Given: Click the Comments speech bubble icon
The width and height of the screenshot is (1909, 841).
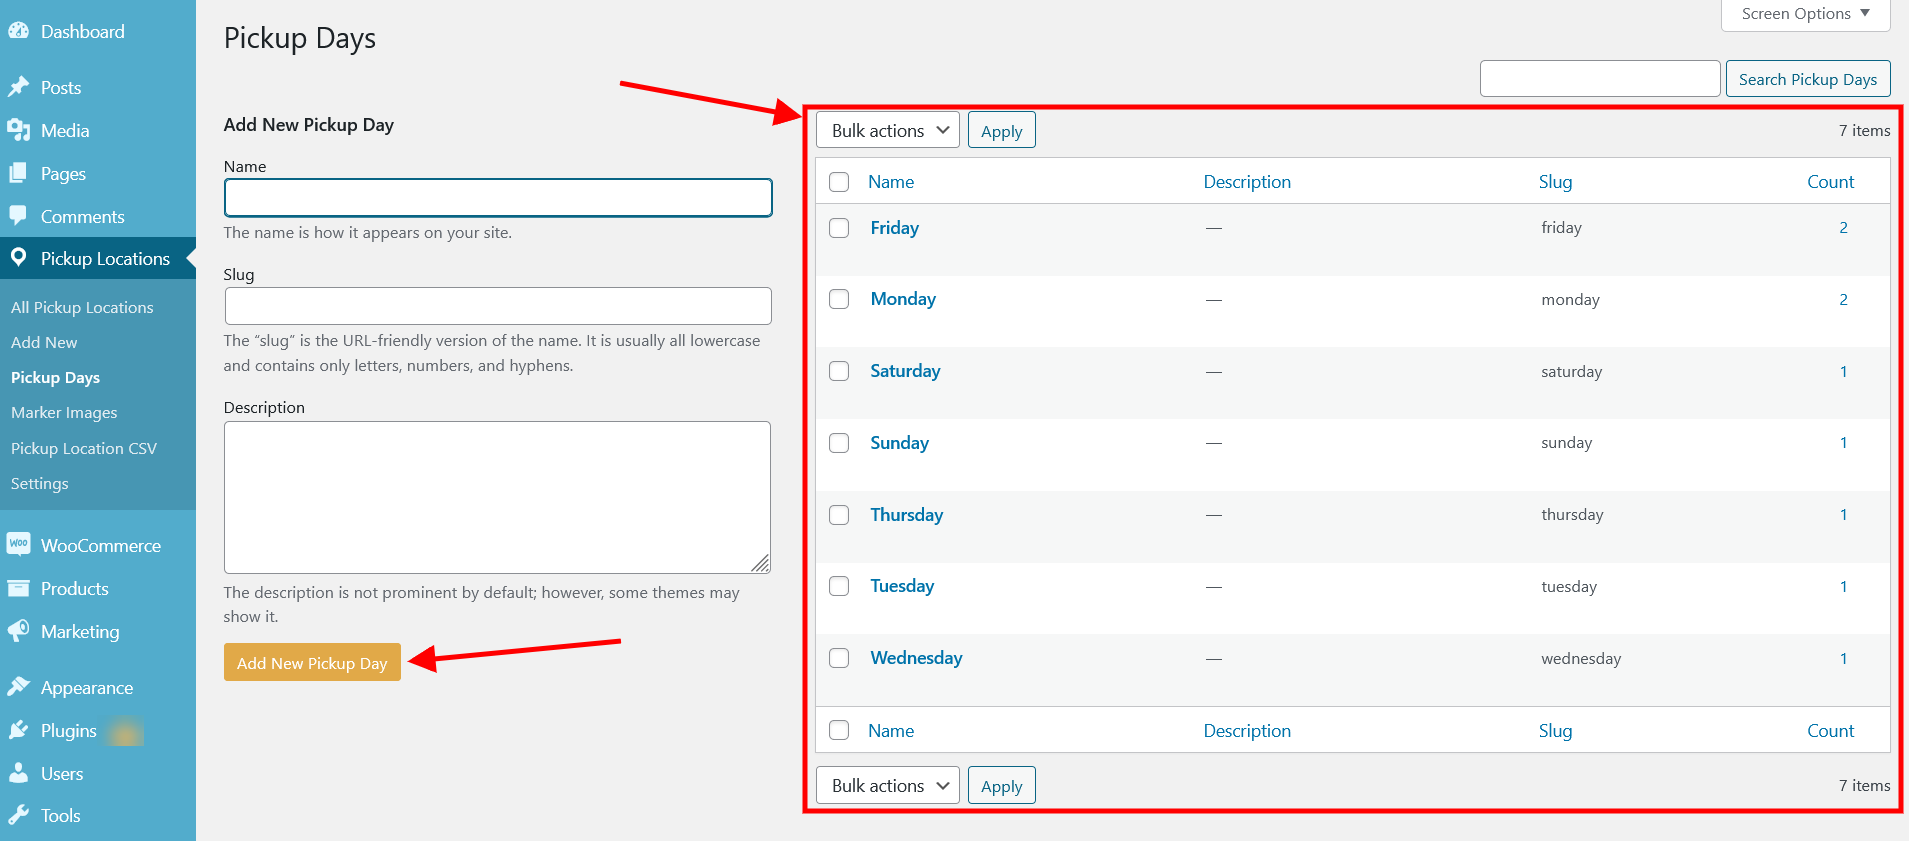Looking at the screenshot, I should pyautogui.click(x=18, y=216).
